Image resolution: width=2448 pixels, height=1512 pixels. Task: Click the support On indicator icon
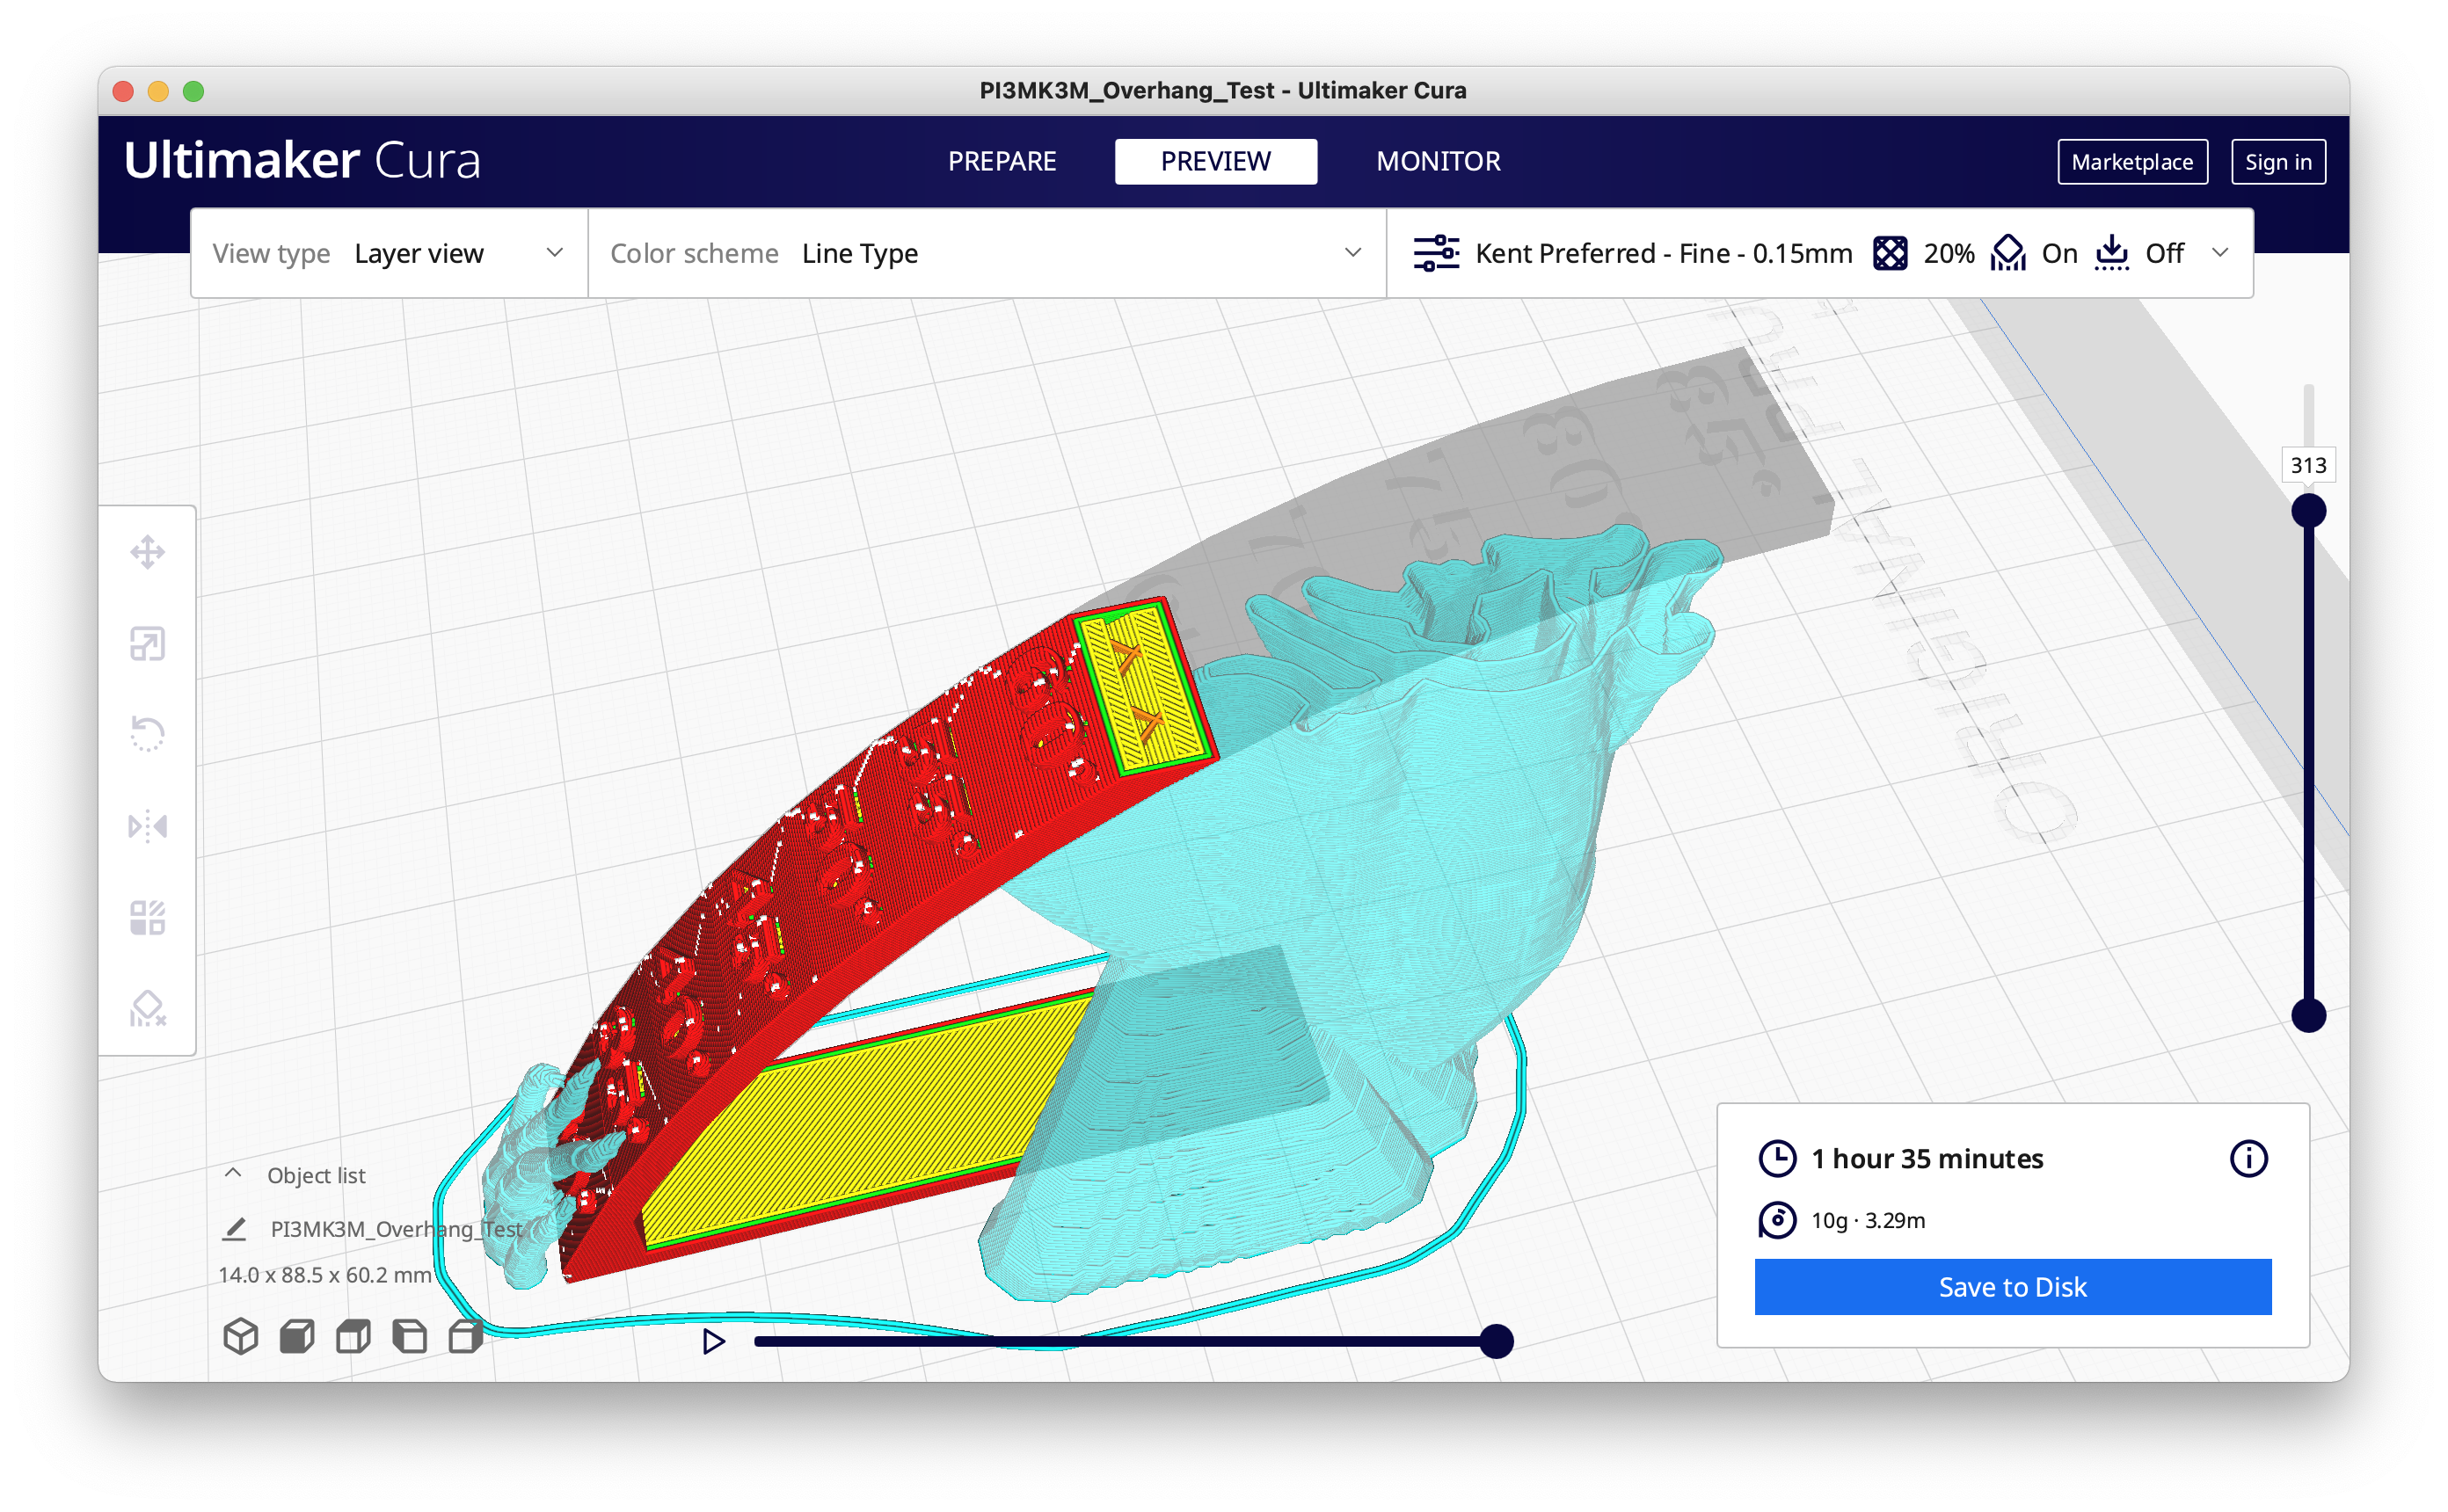click(x=2007, y=253)
